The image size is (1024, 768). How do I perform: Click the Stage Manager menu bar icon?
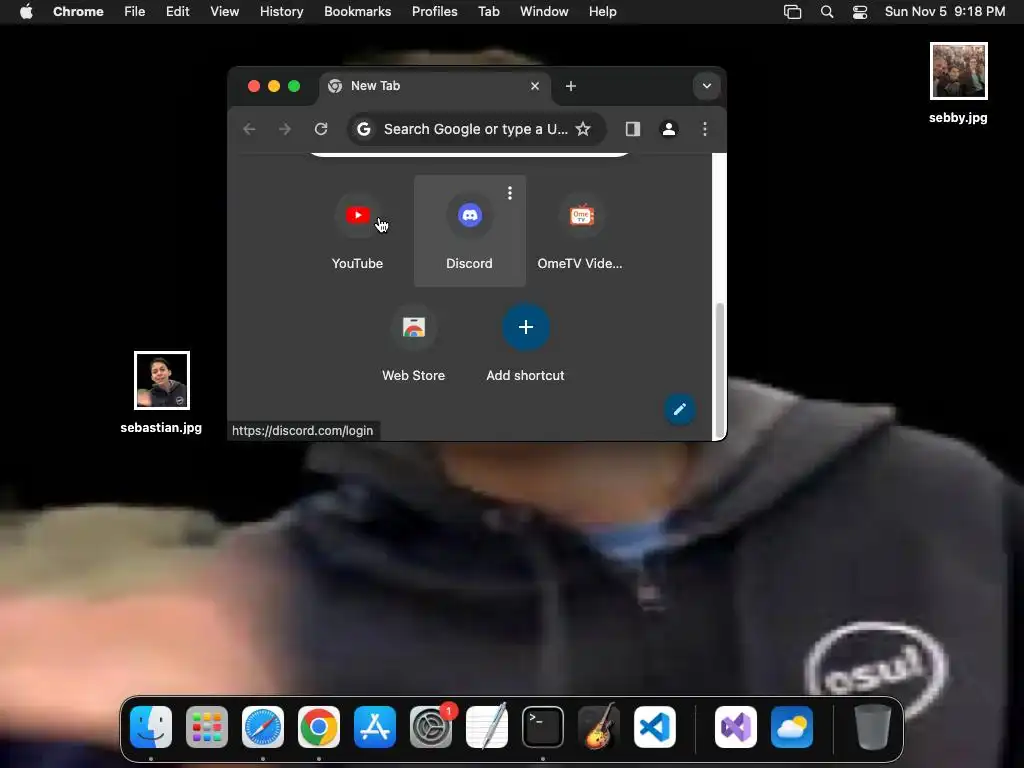click(792, 12)
